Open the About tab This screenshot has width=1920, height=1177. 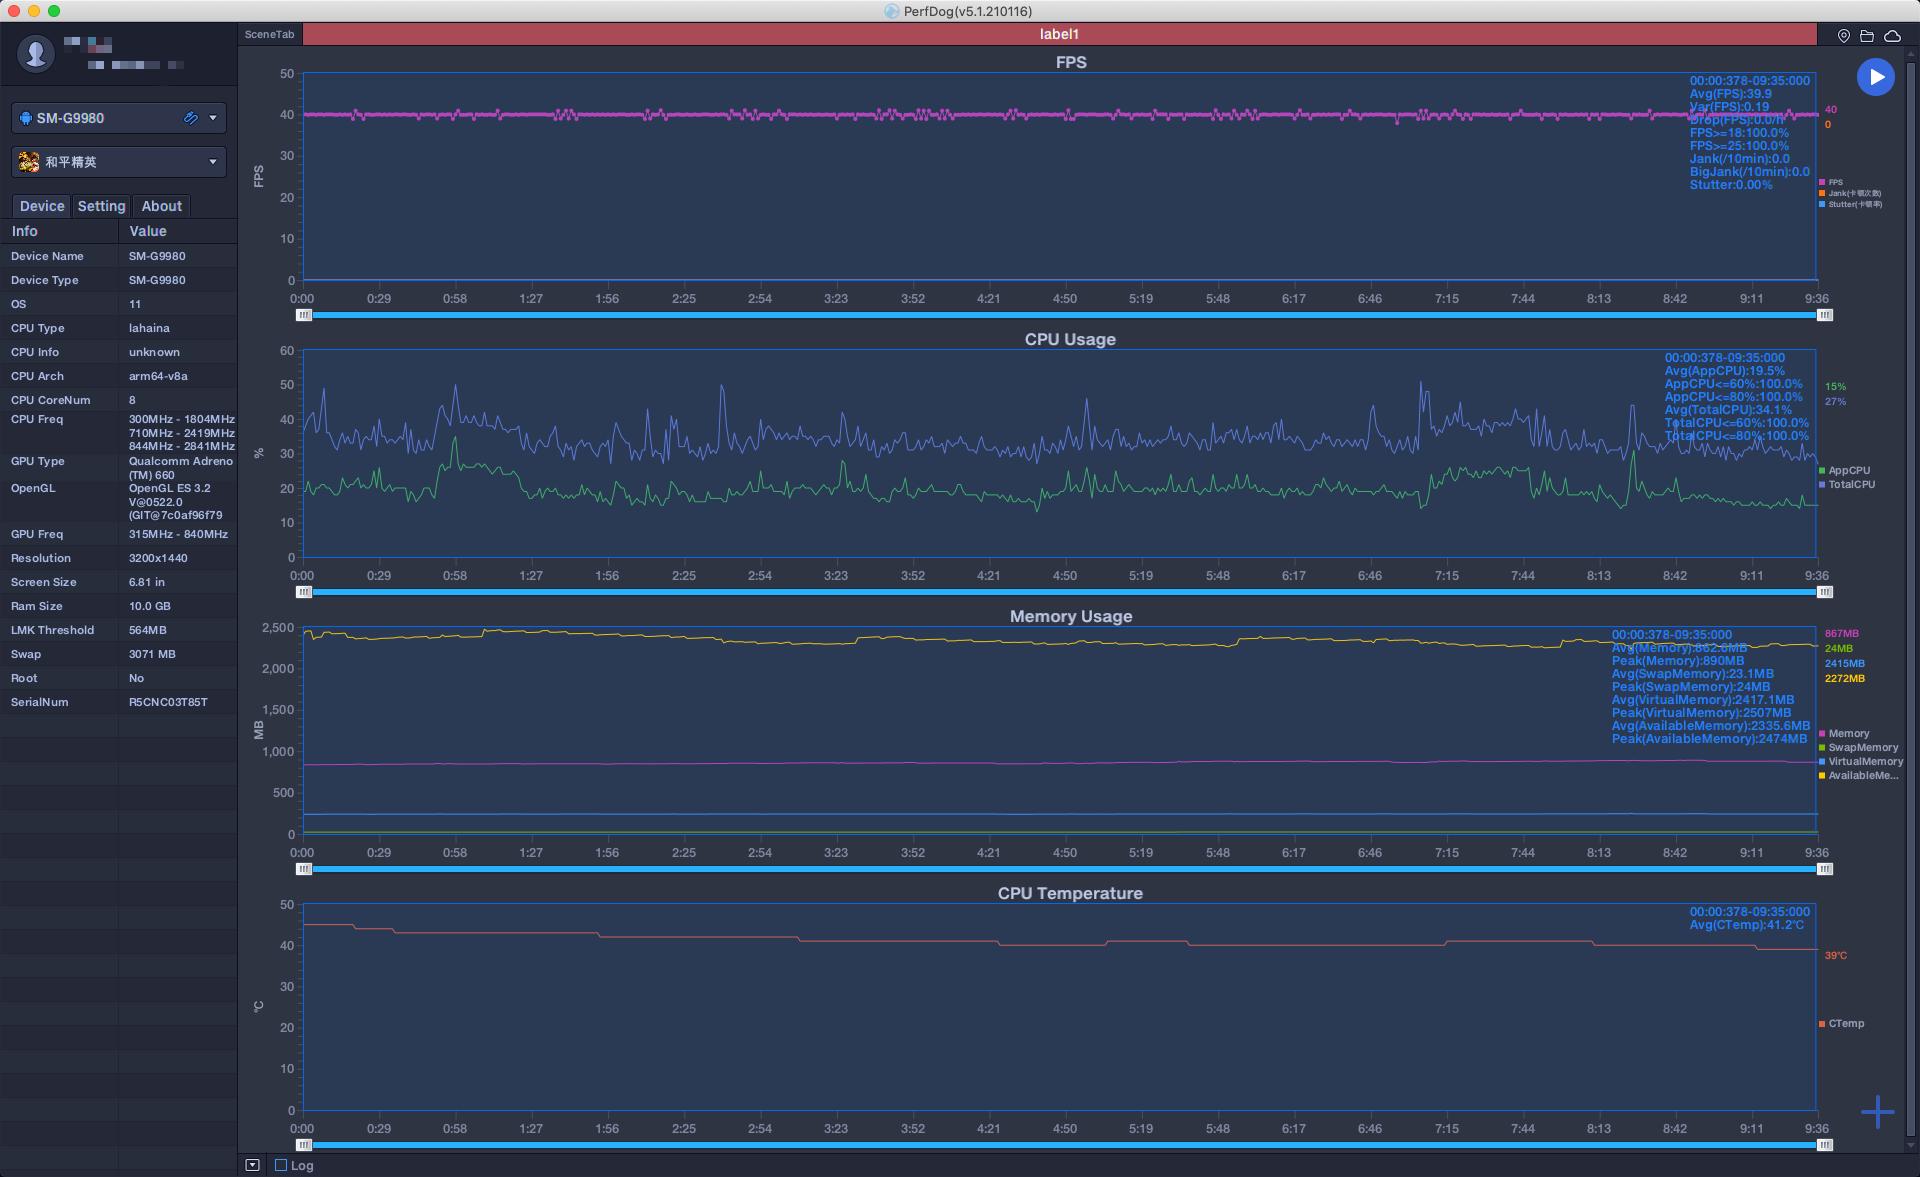161,206
